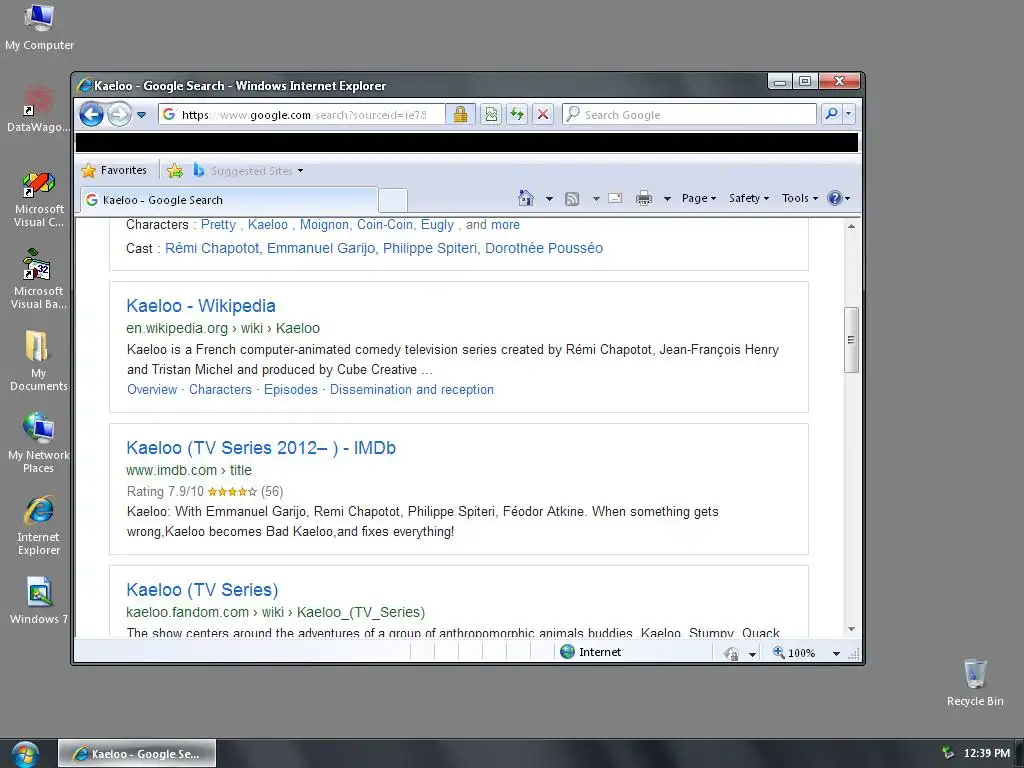Click the Read Mail envelope icon
The image size is (1024, 768).
coord(615,198)
